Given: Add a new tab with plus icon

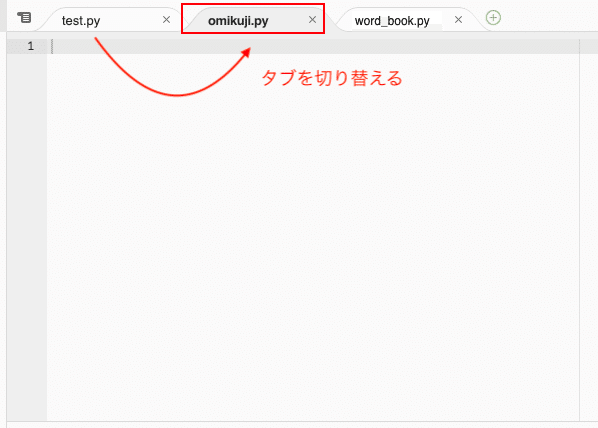Looking at the screenshot, I should tap(493, 18).
